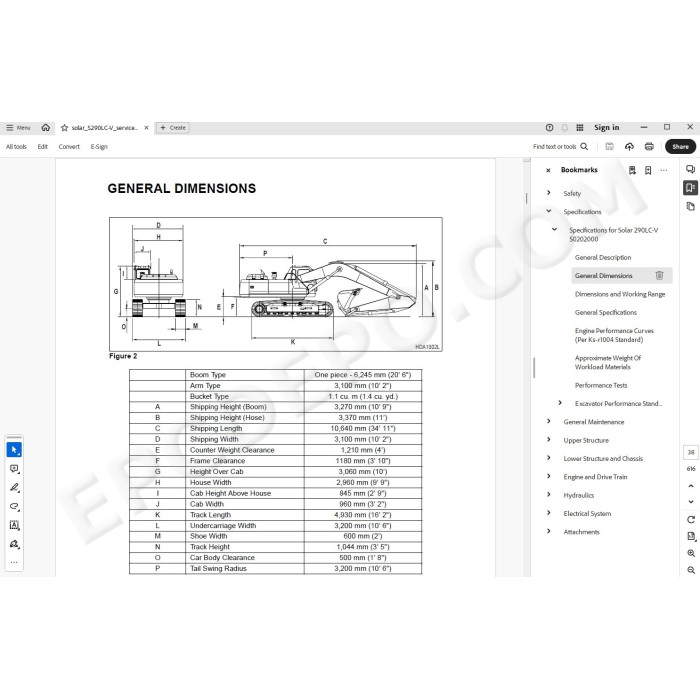The image size is (700, 700).
Task: Expand the General Maintenance bookmark
Action: (549, 421)
